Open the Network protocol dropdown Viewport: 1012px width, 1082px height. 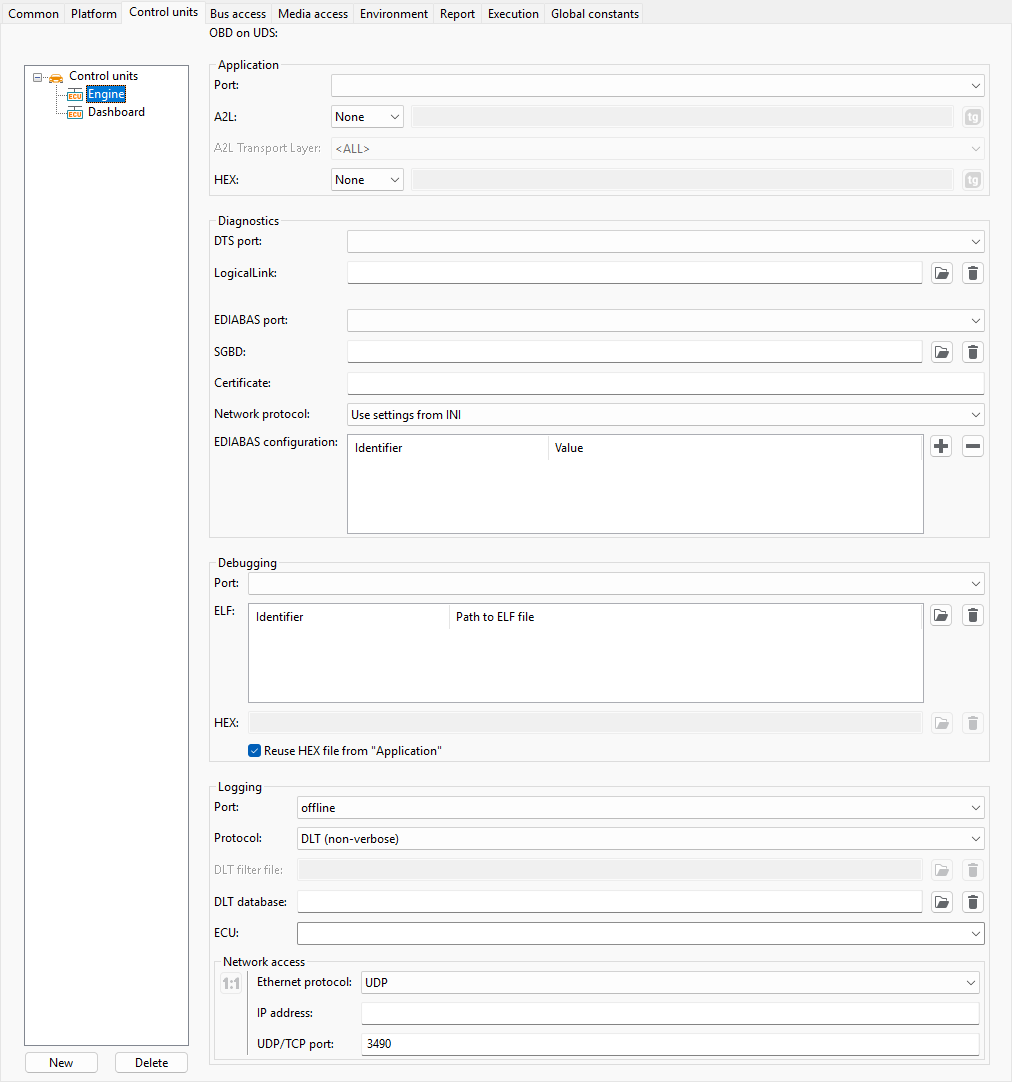tap(666, 415)
